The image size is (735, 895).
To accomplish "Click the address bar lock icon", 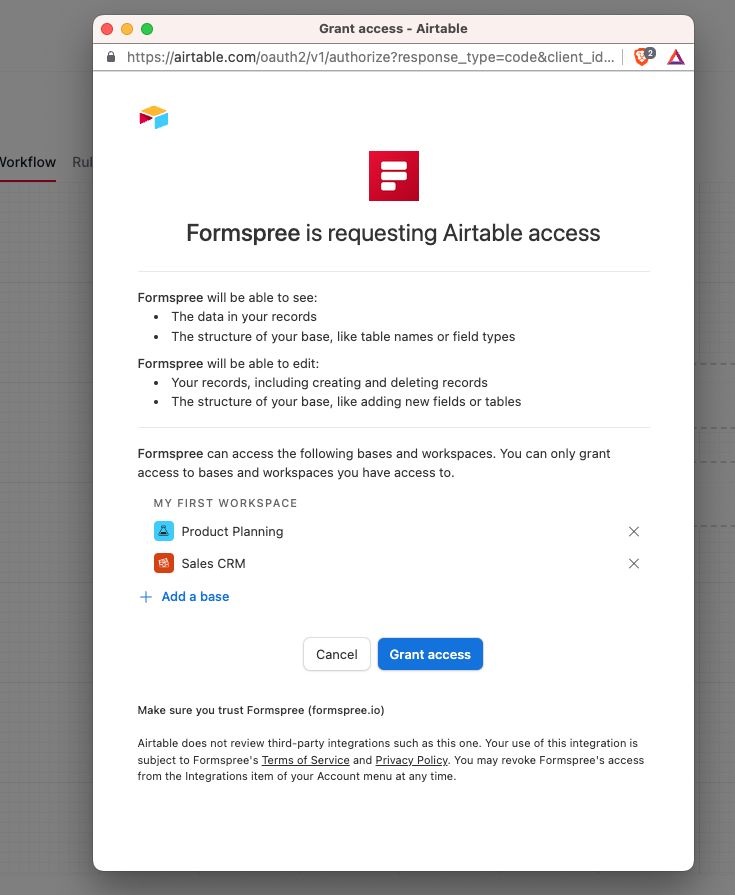I will [111, 57].
